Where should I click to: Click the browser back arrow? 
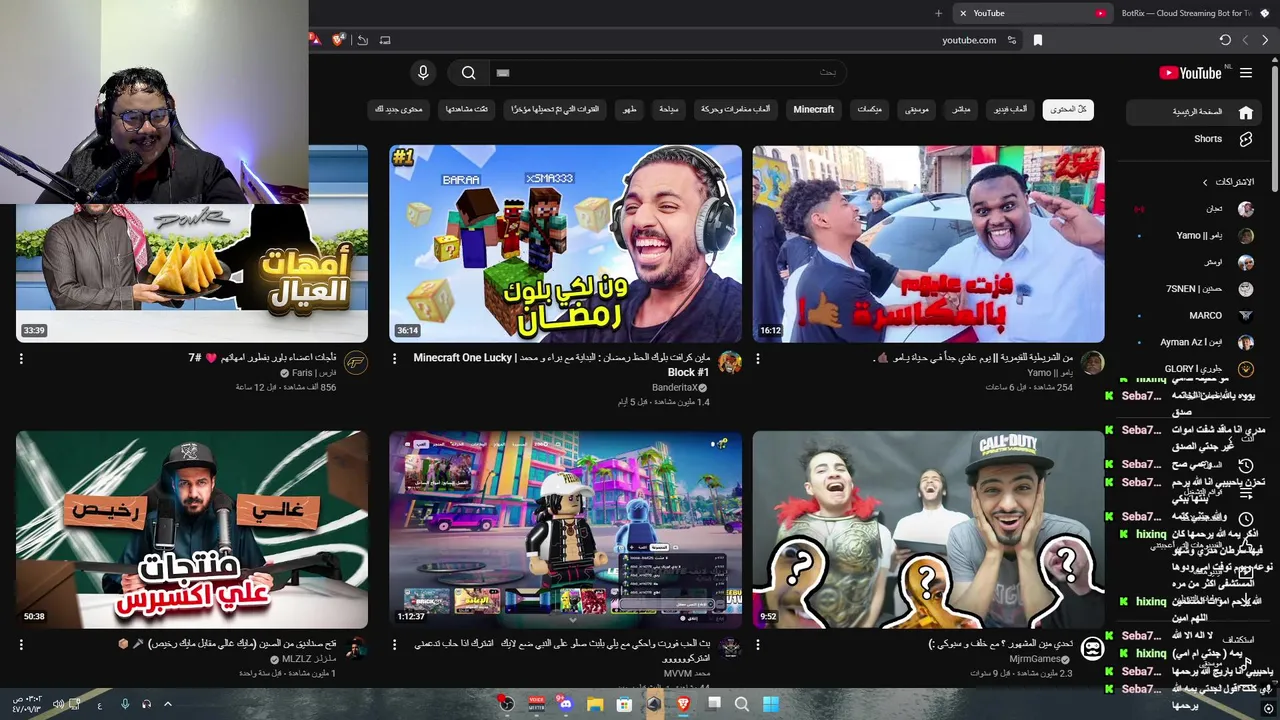coord(1265,40)
